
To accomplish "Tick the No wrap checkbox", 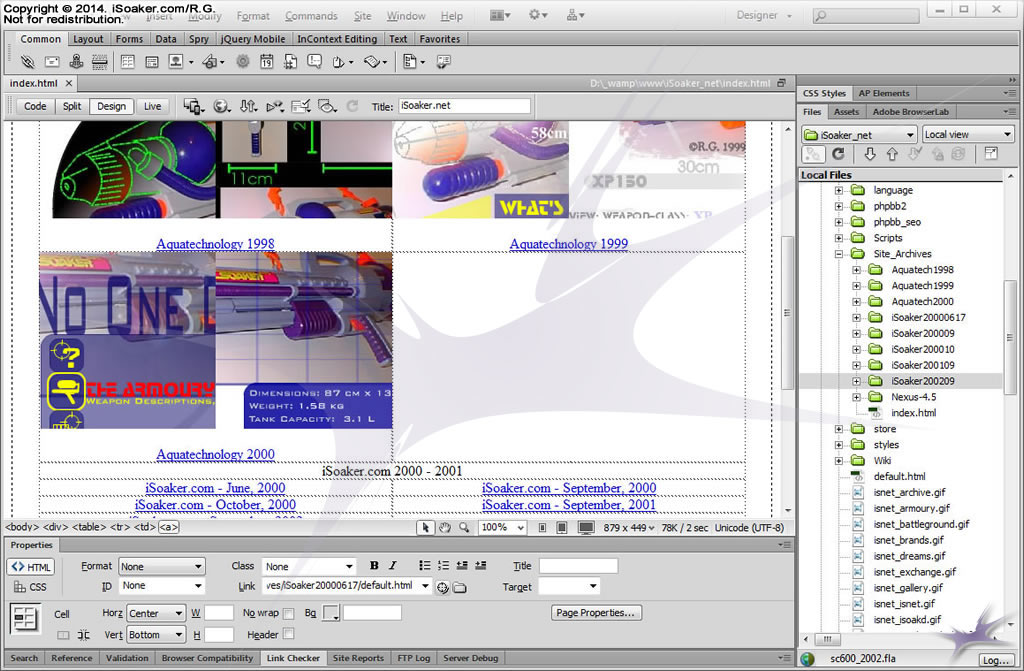I will pyautogui.click(x=289, y=614).
